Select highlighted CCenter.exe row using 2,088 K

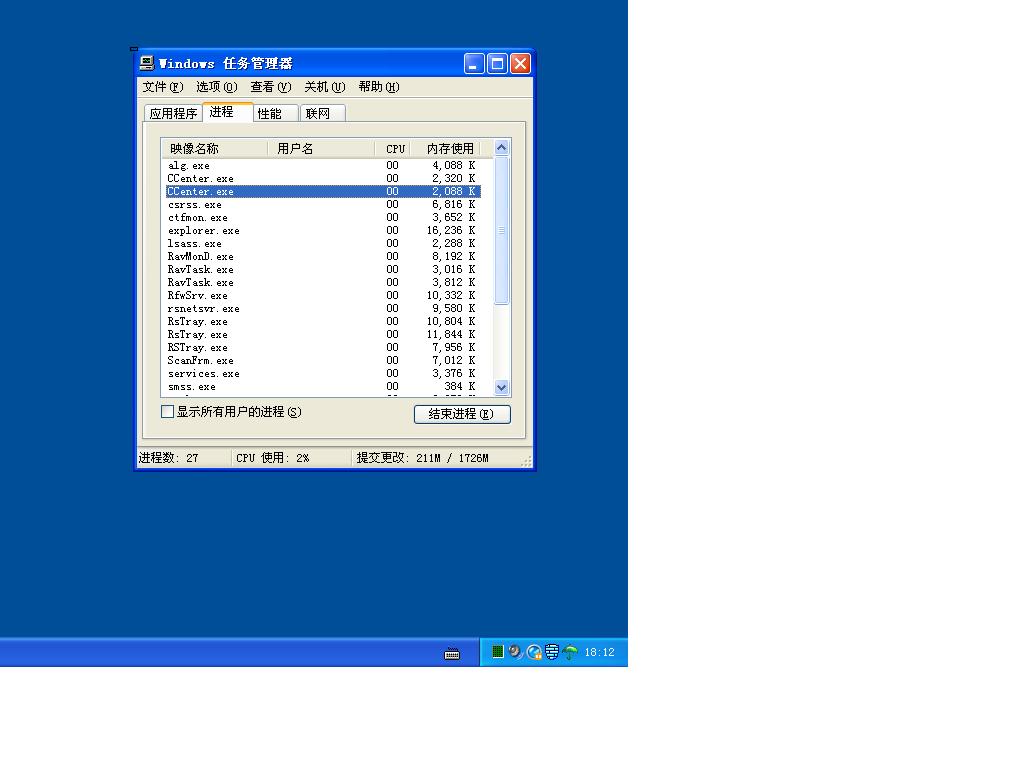click(x=323, y=191)
